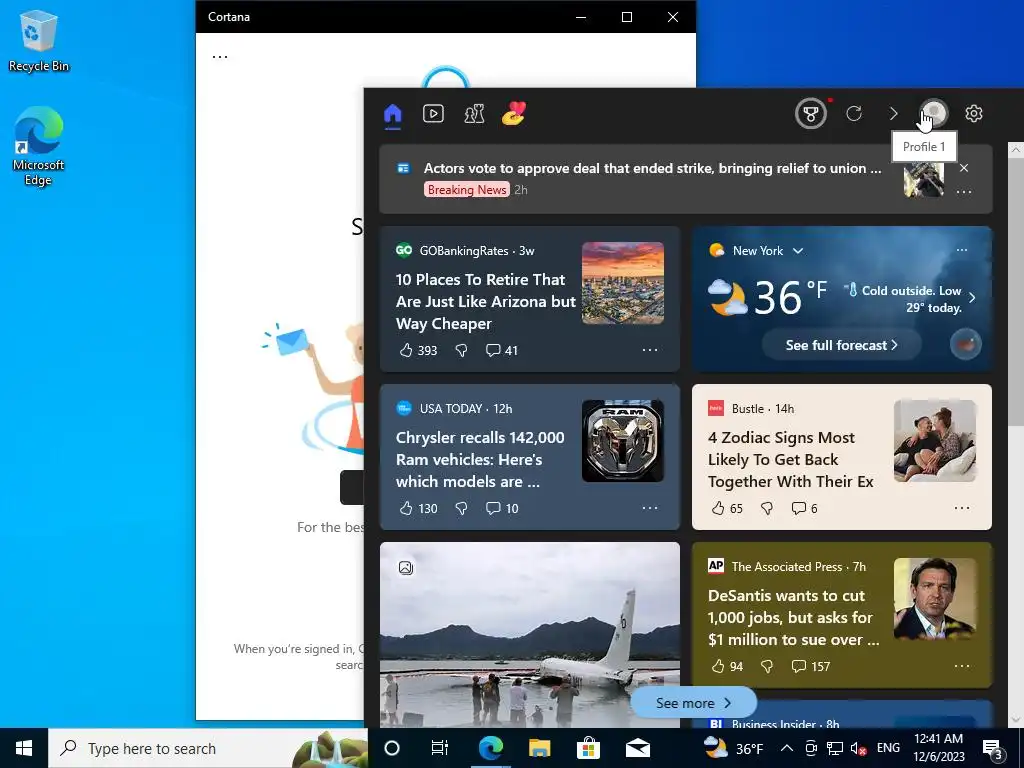1024x768 pixels.
Task: Open the clock showing 12:41 AM
Action: click(938, 748)
